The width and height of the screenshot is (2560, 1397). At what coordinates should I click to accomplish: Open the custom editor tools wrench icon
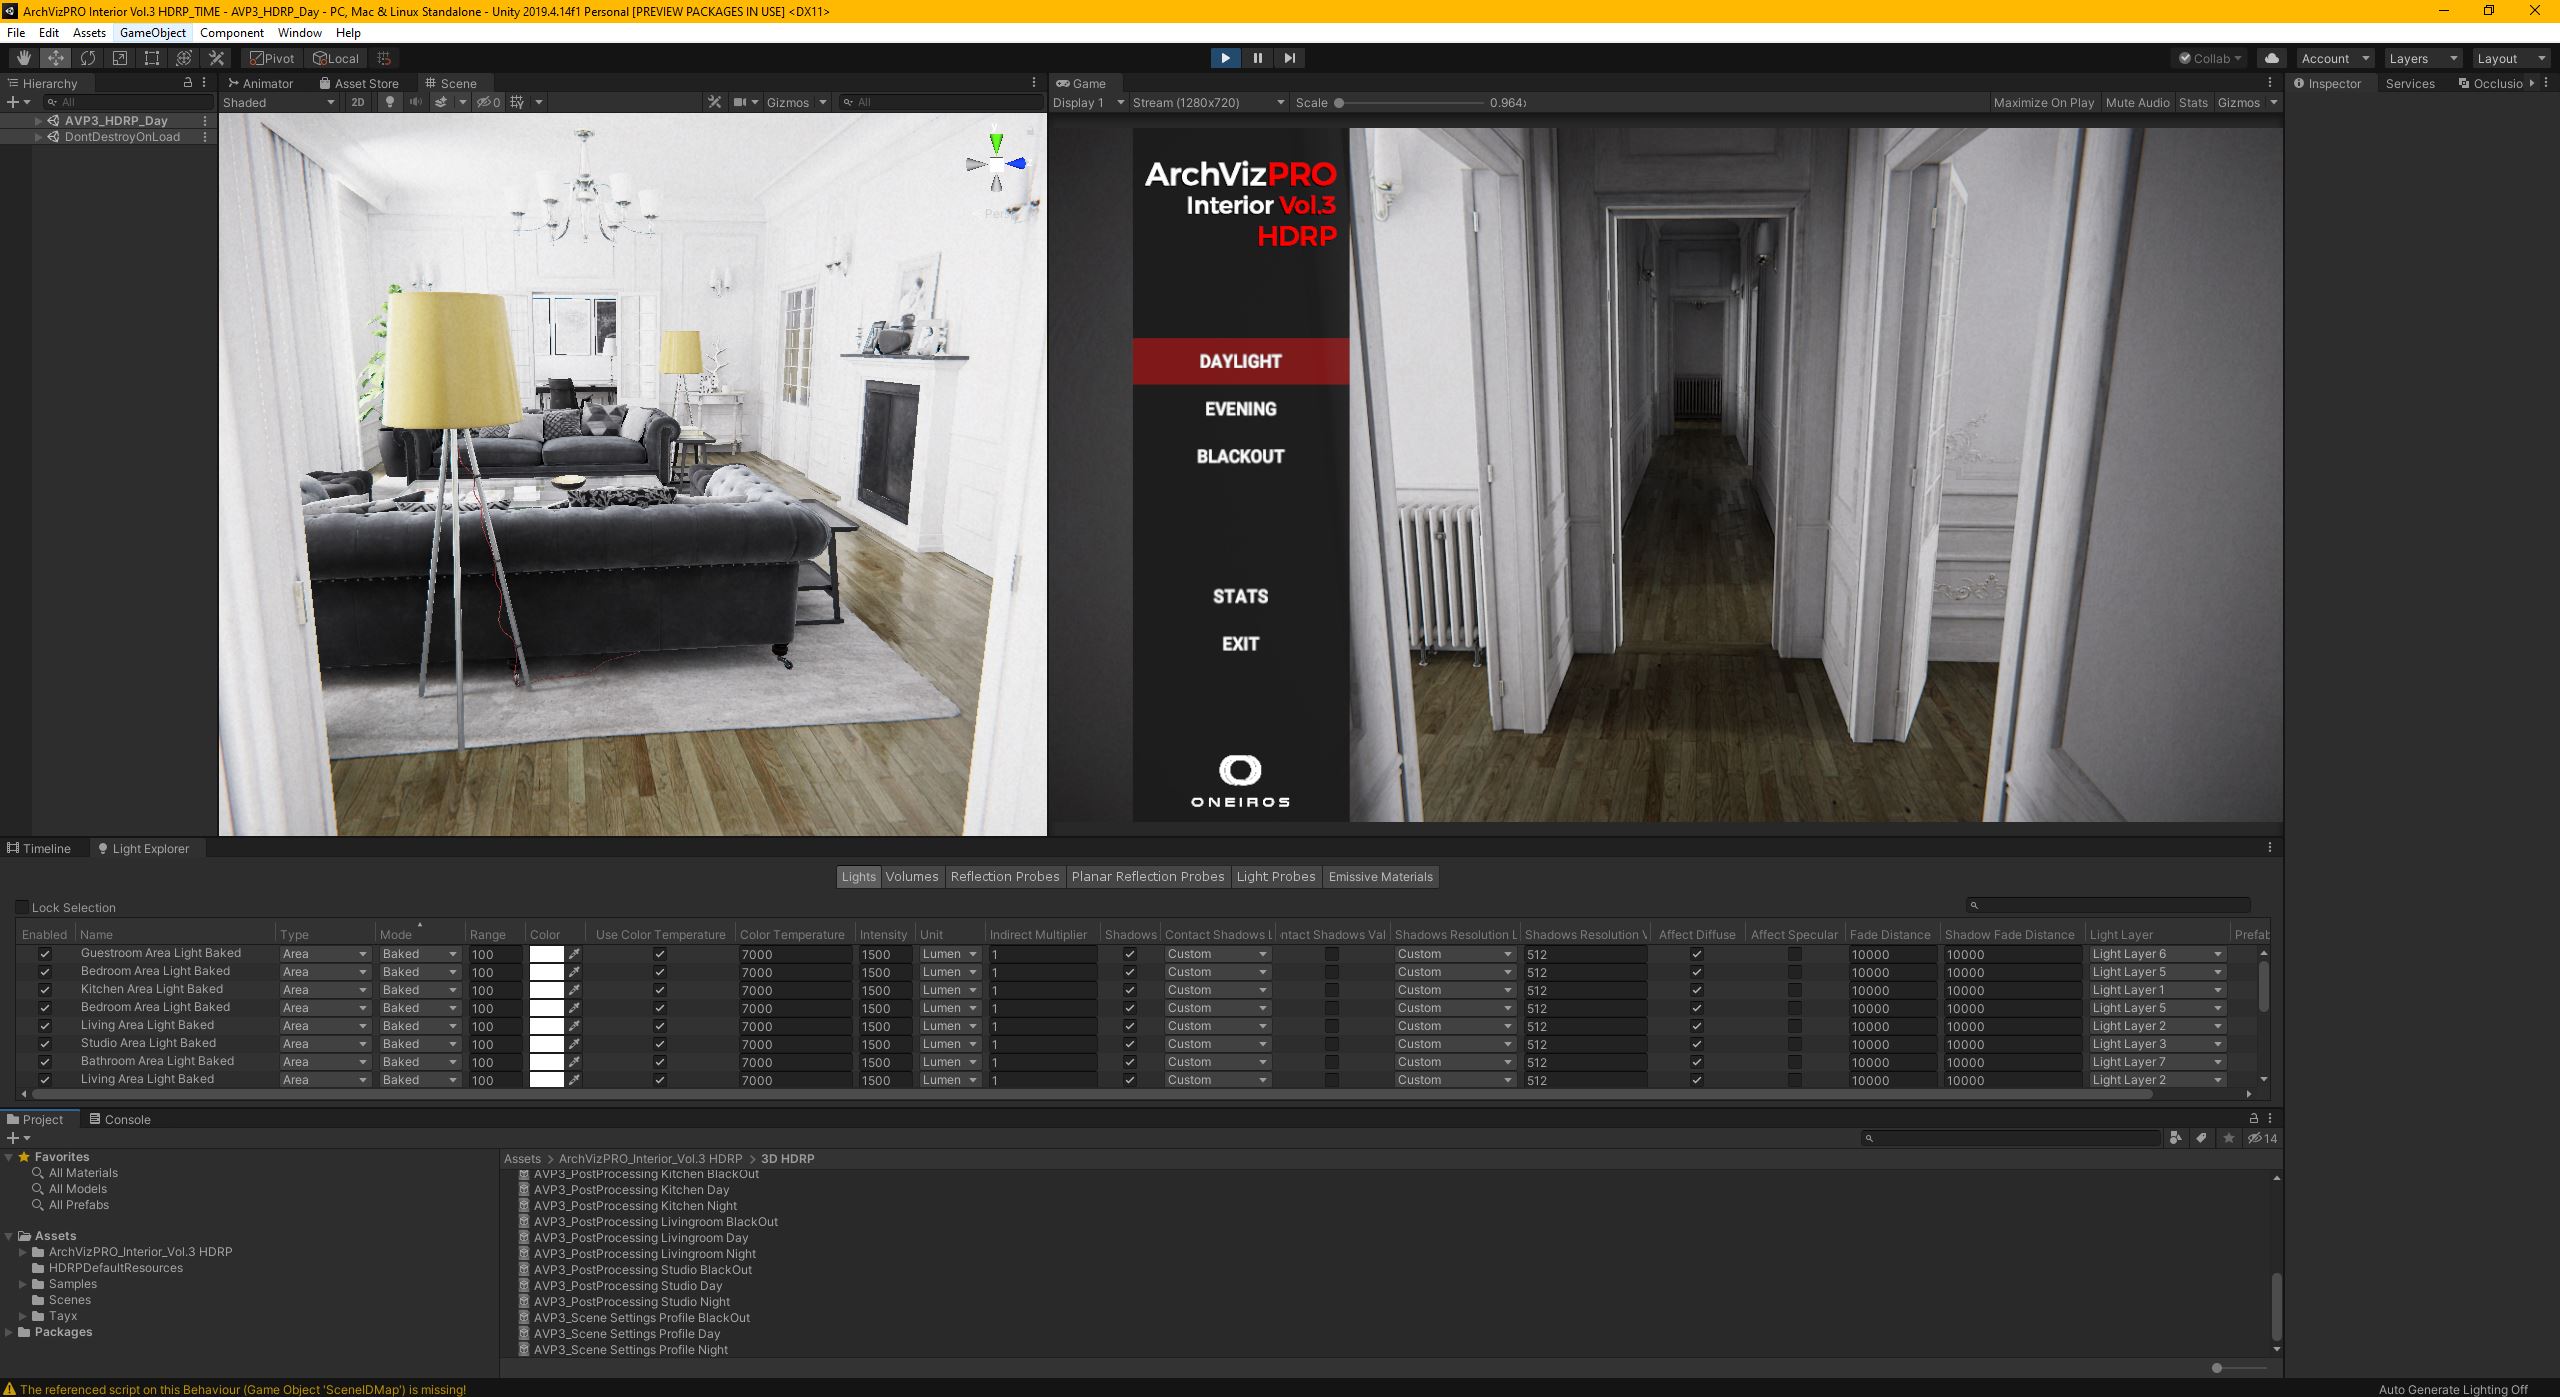coord(216,58)
